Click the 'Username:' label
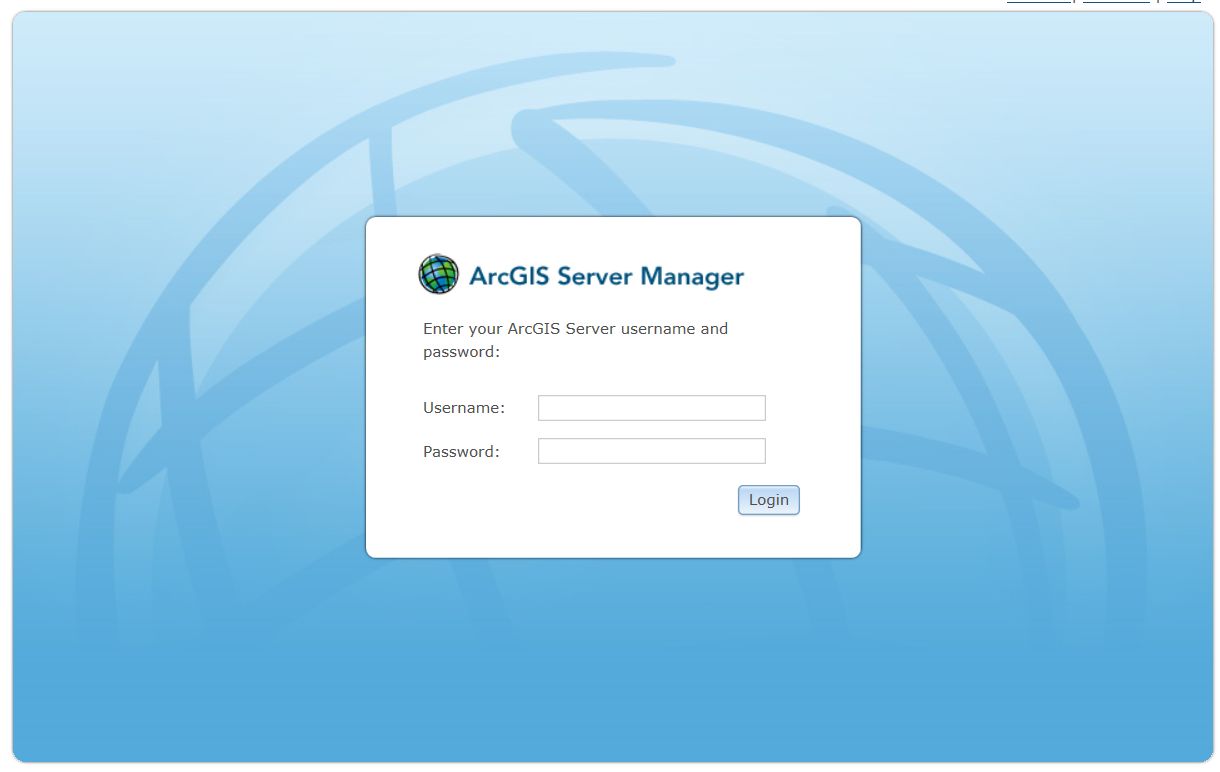The width and height of the screenshot is (1220, 772). pos(464,408)
